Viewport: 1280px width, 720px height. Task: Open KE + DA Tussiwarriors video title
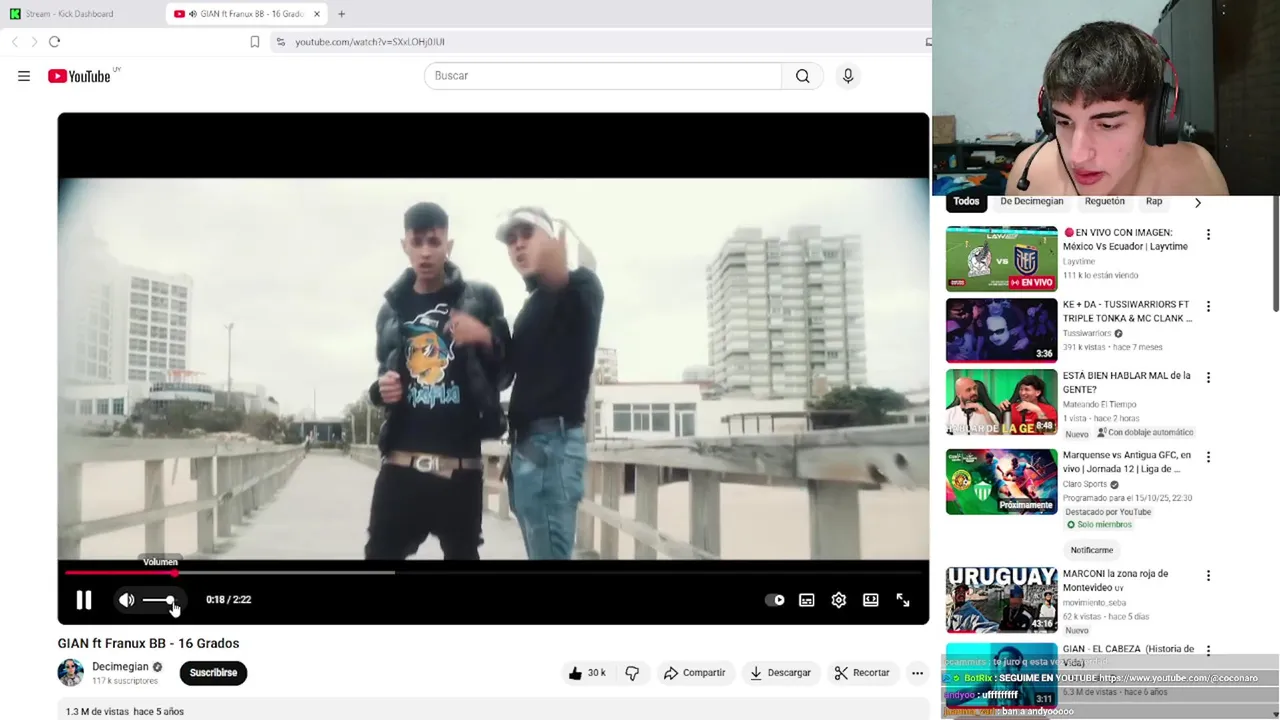coord(1127,311)
